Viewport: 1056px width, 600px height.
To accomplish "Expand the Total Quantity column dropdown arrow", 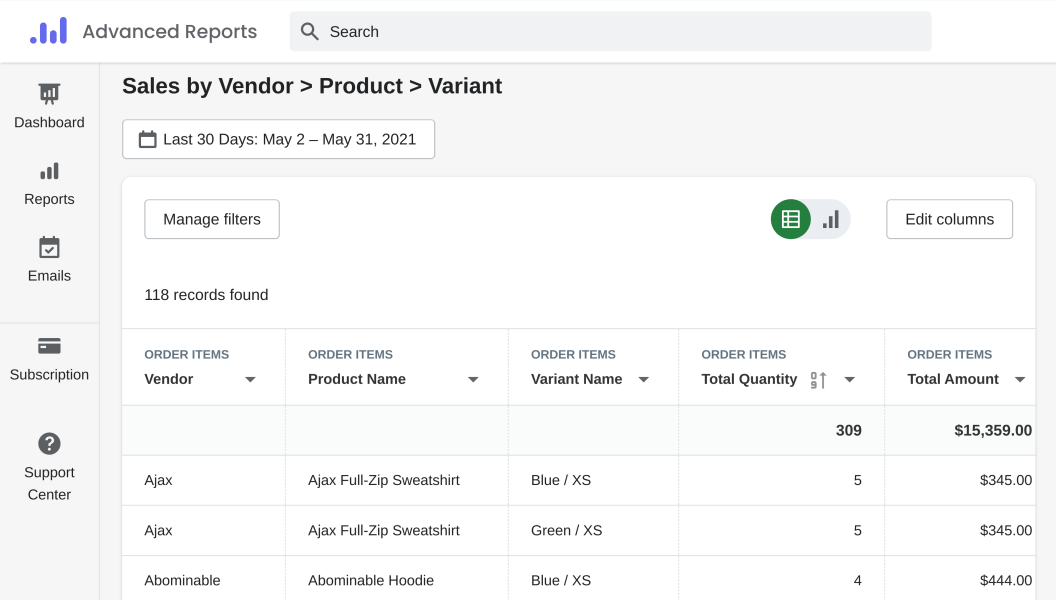I will 850,380.
